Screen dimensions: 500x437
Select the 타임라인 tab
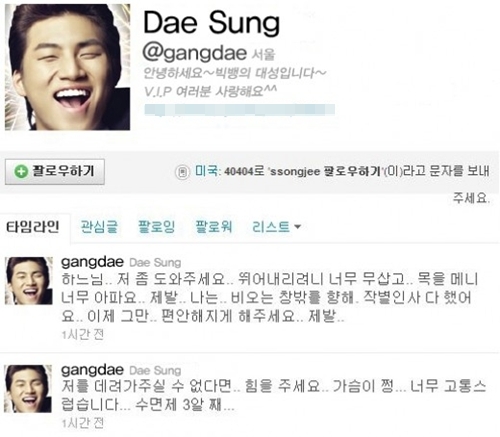[x=33, y=227]
